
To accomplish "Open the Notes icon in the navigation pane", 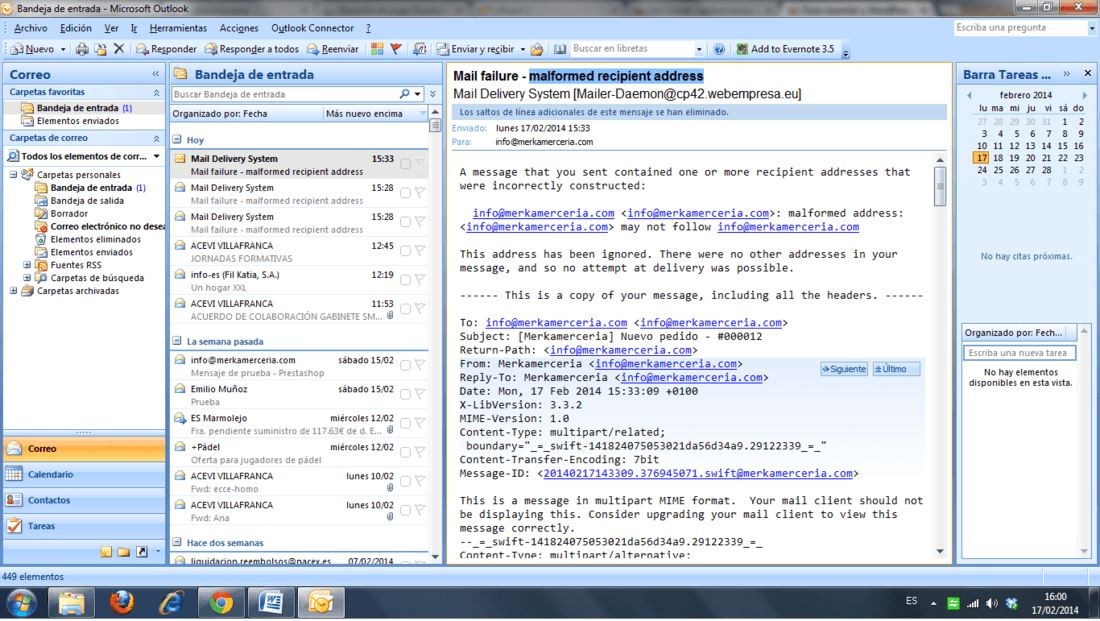I will [x=106, y=552].
